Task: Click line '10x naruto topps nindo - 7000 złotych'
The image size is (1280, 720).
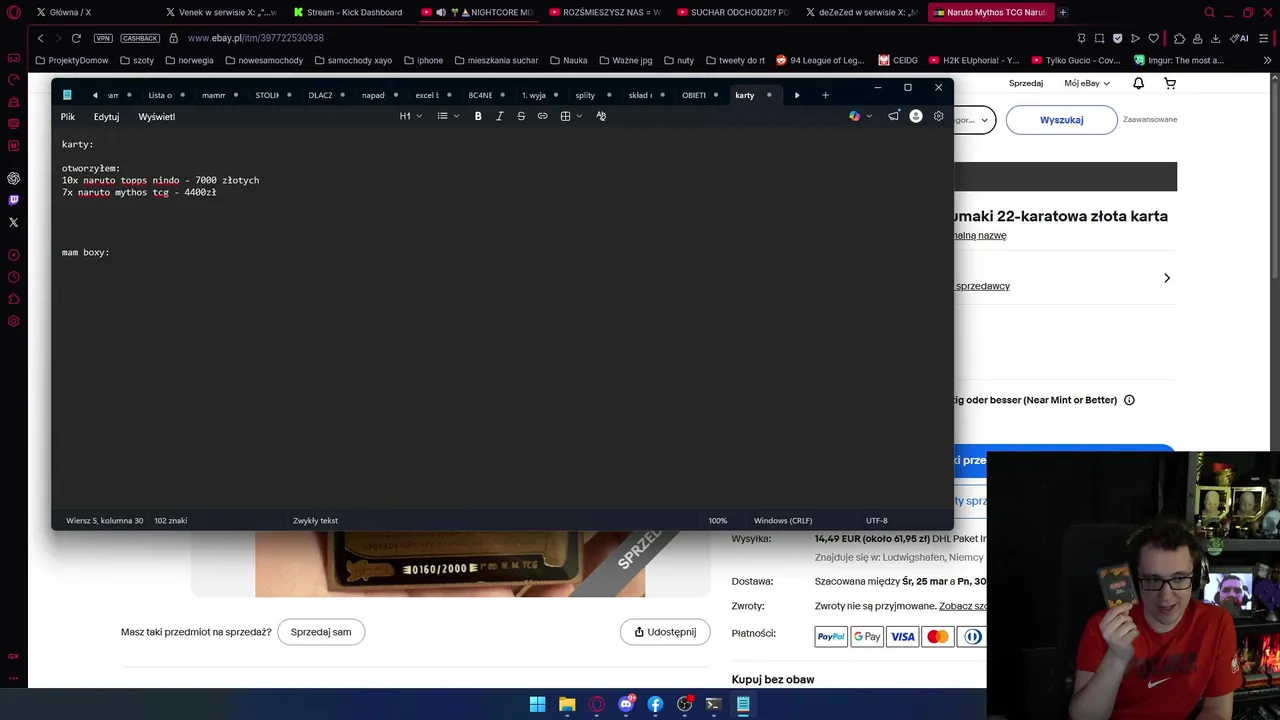Action: click(160, 180)
